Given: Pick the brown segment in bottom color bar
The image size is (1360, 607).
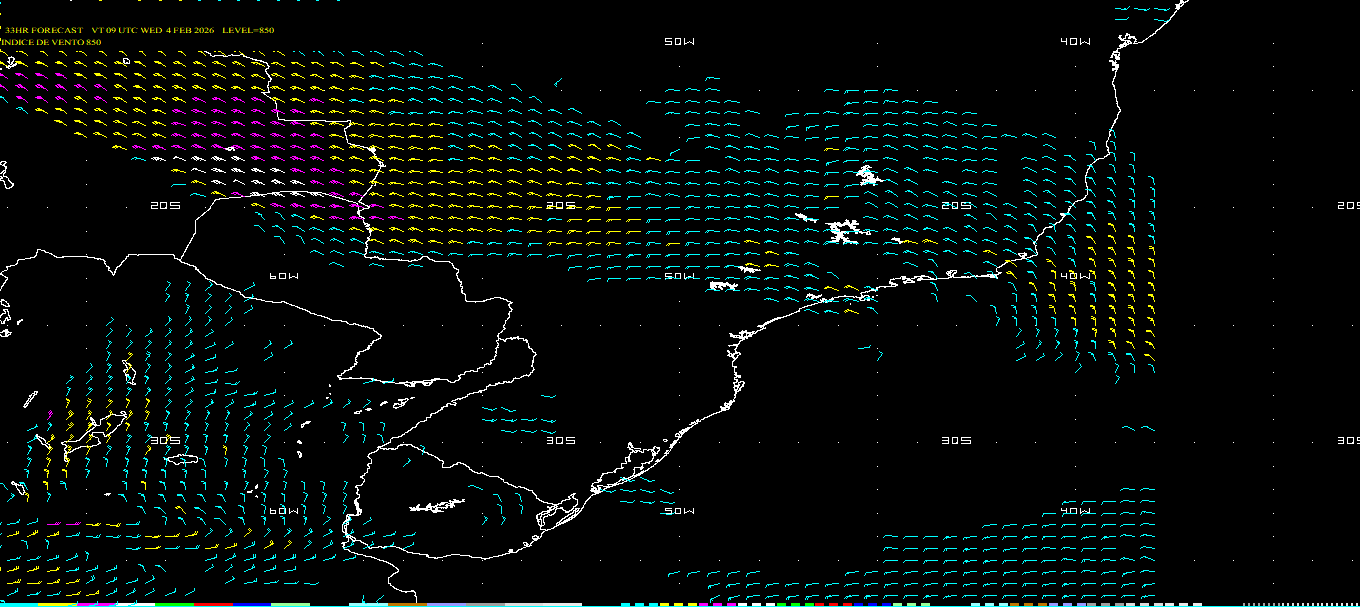Looking at the screenshot, I should (x=407, y=604).
